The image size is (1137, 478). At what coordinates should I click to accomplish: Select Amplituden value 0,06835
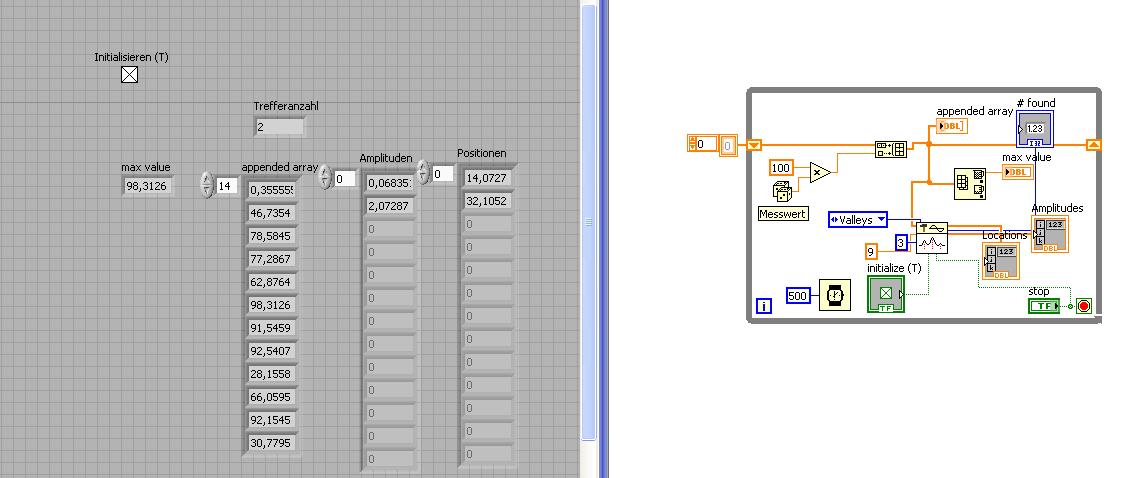point(389,183)
